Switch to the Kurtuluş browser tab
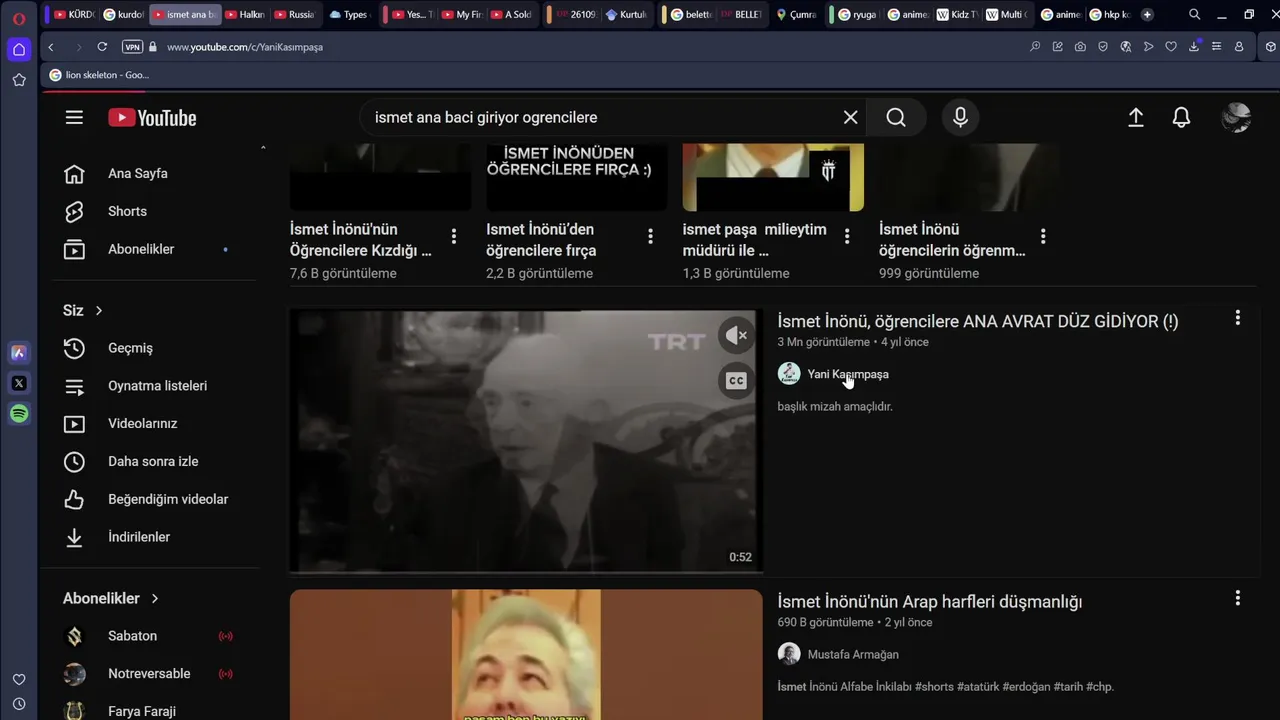1280x720 pixels. [x=626, y=15]
